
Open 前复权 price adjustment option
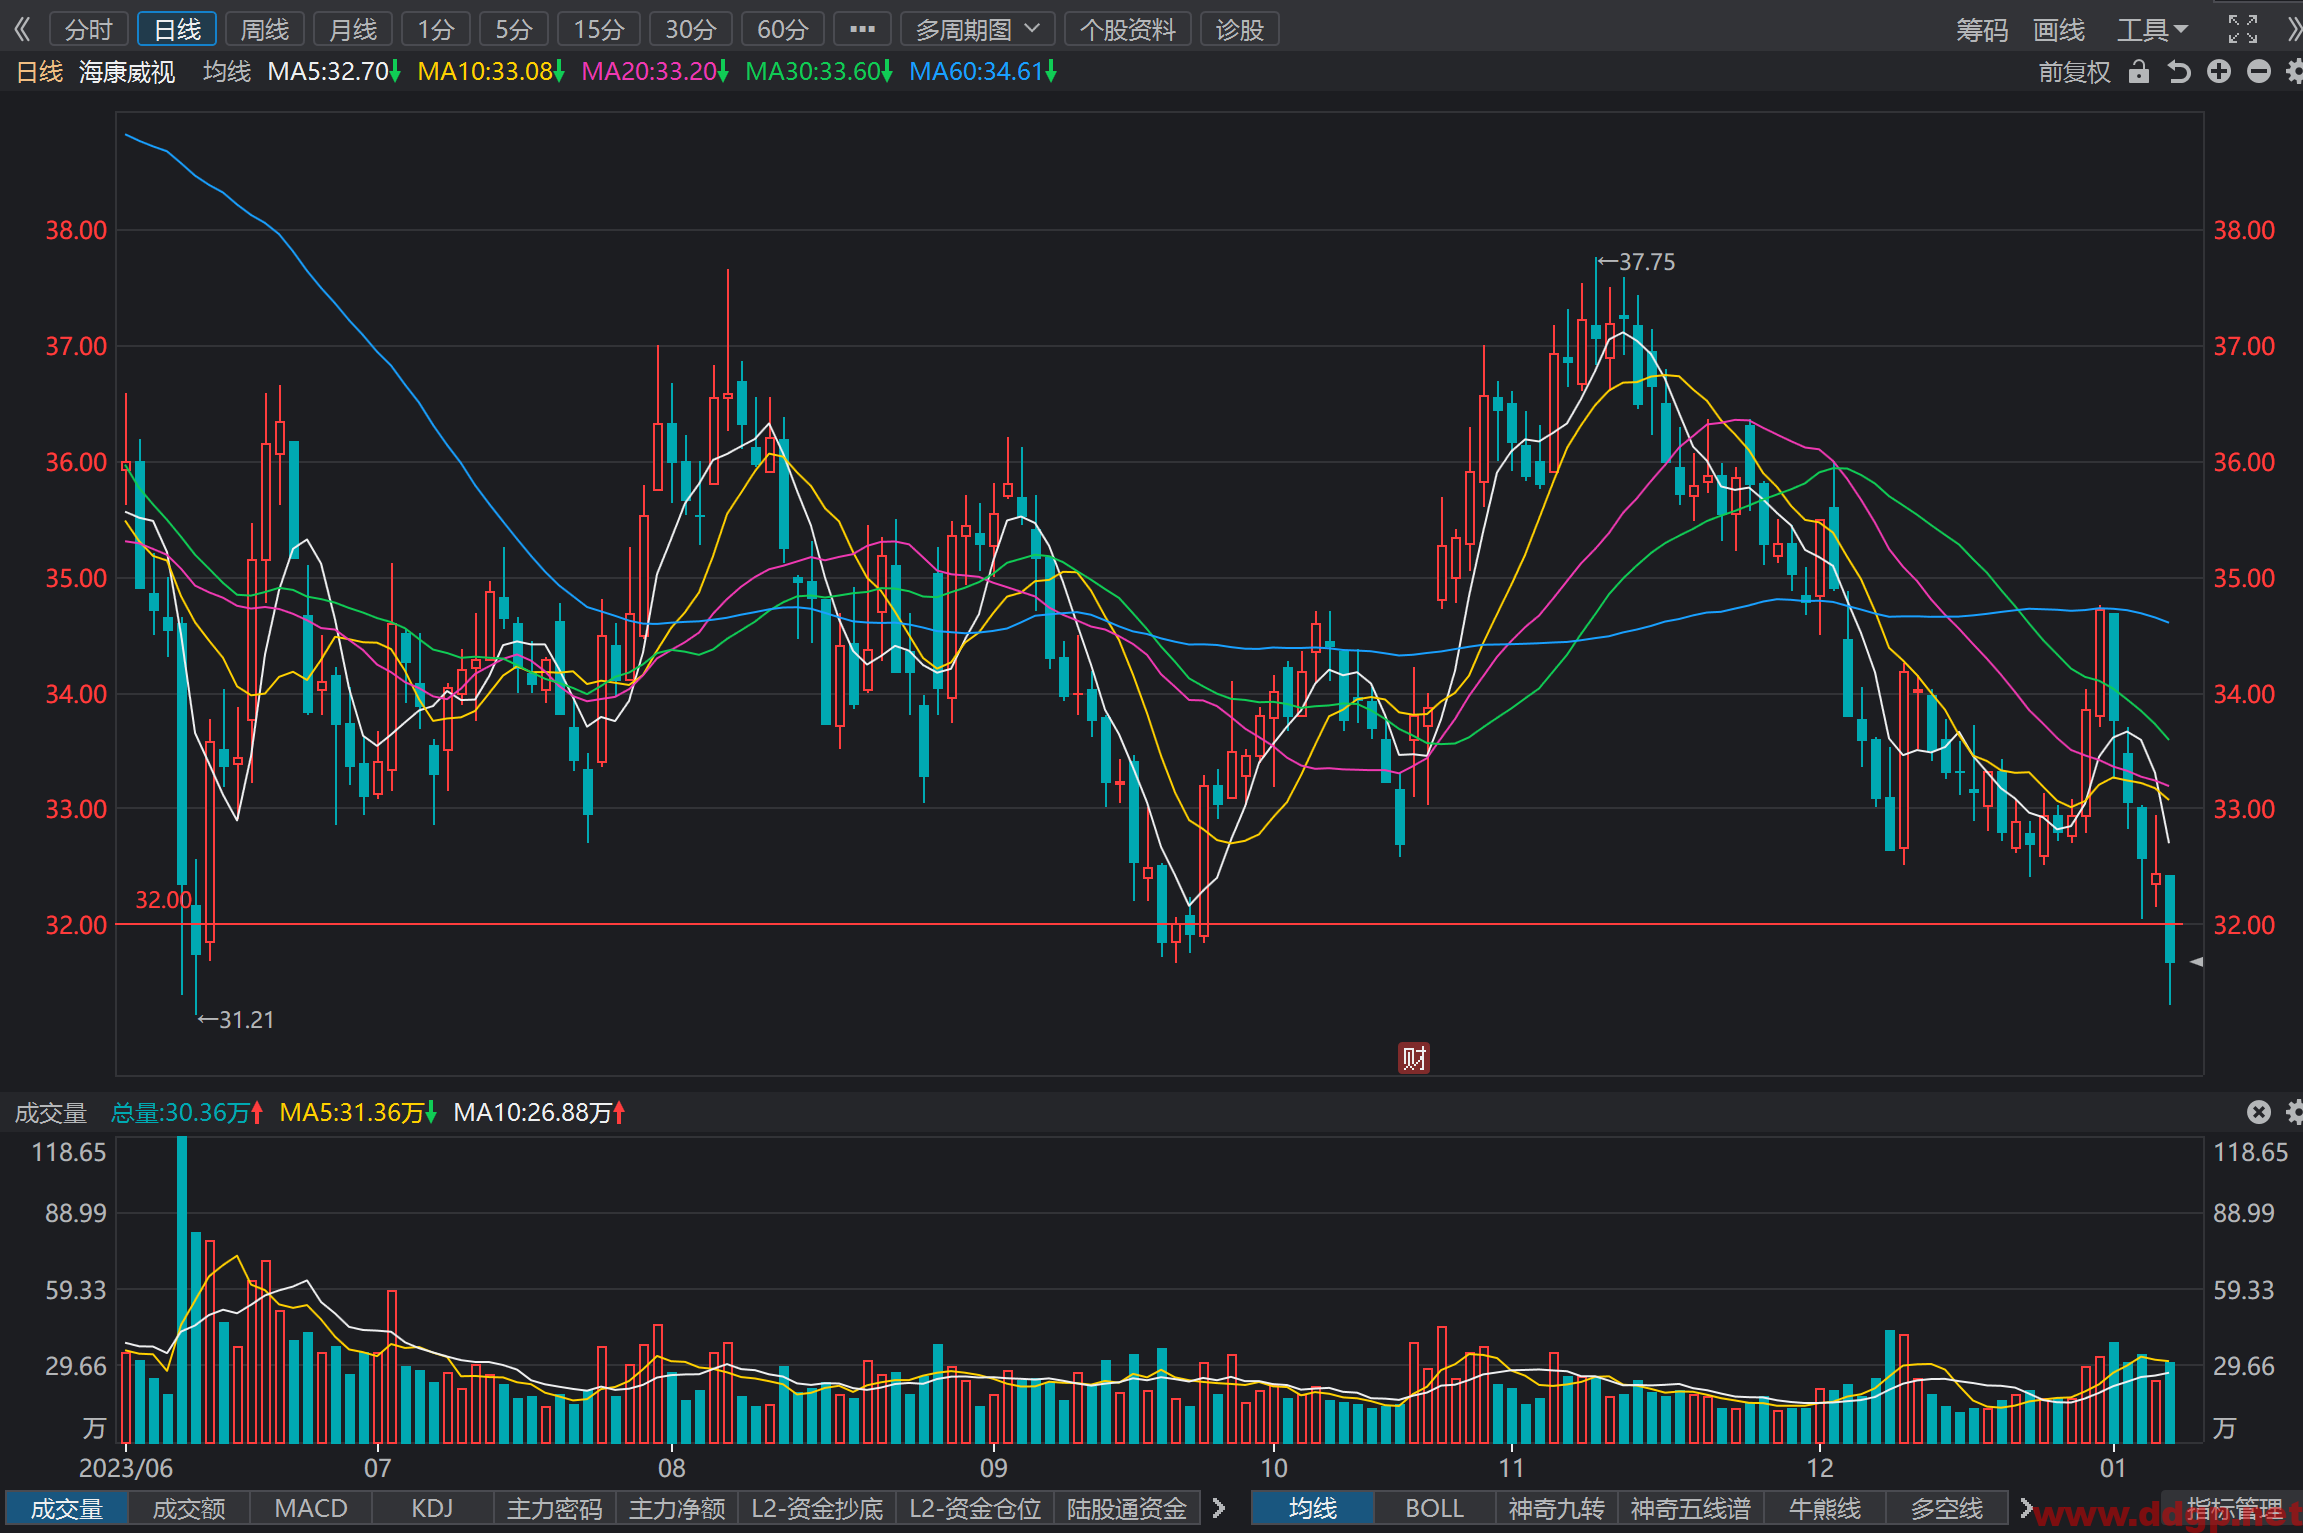(2075, 72)
